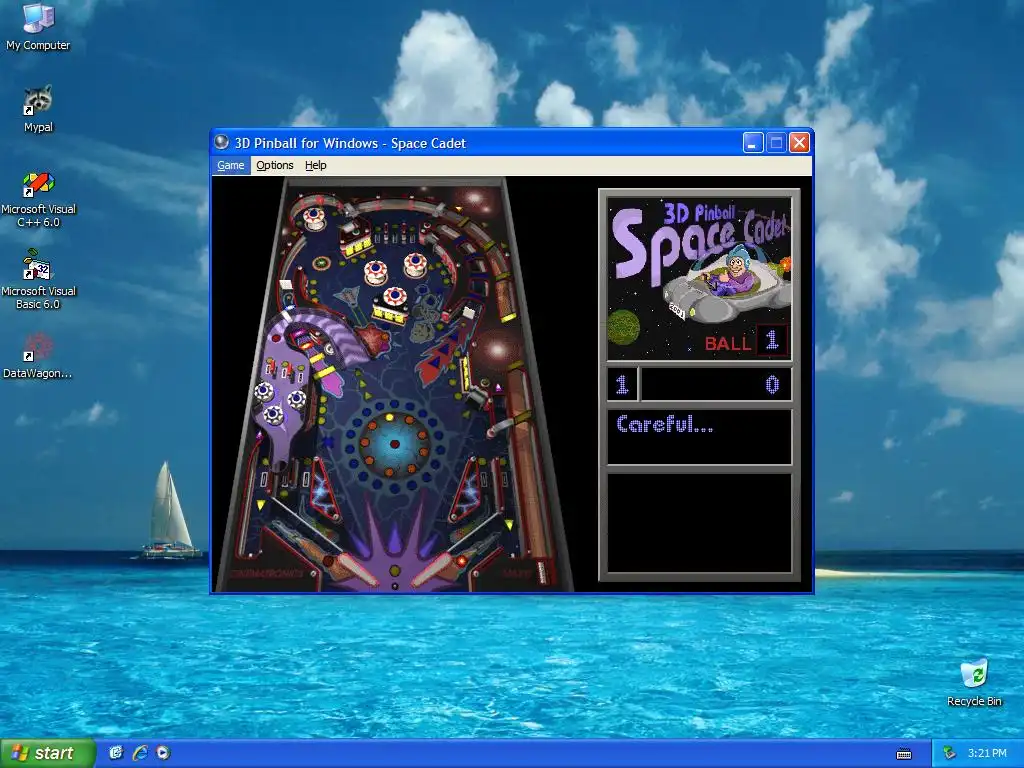Click the My Computer desktop icon
The image size is (1024, 768).
38,27
